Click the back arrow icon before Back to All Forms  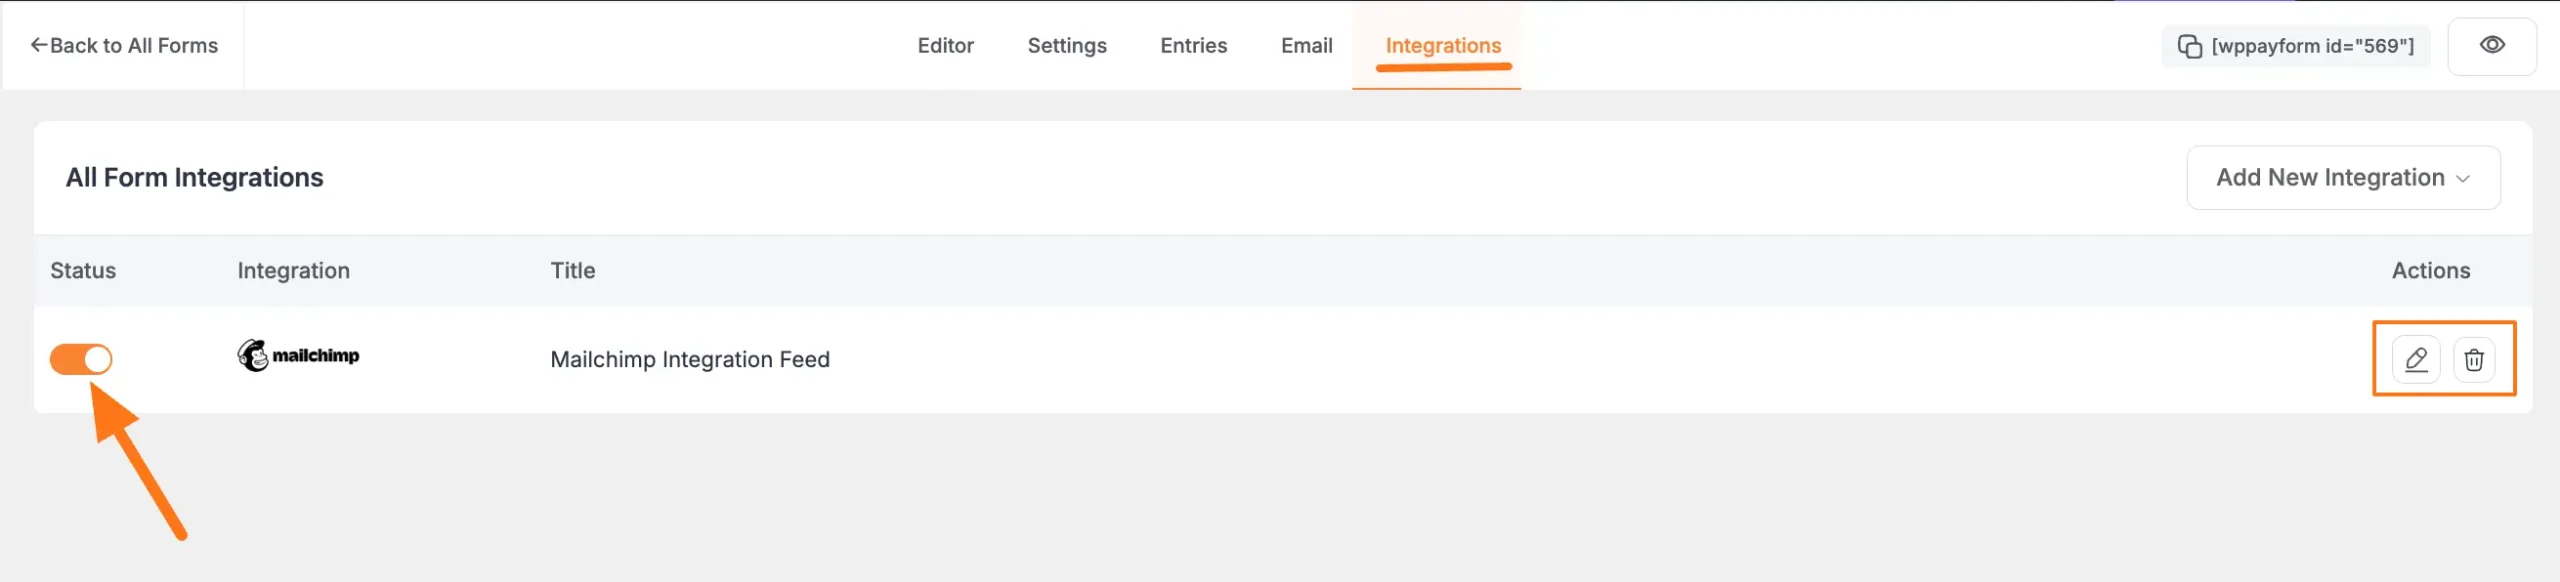(39, 44)
